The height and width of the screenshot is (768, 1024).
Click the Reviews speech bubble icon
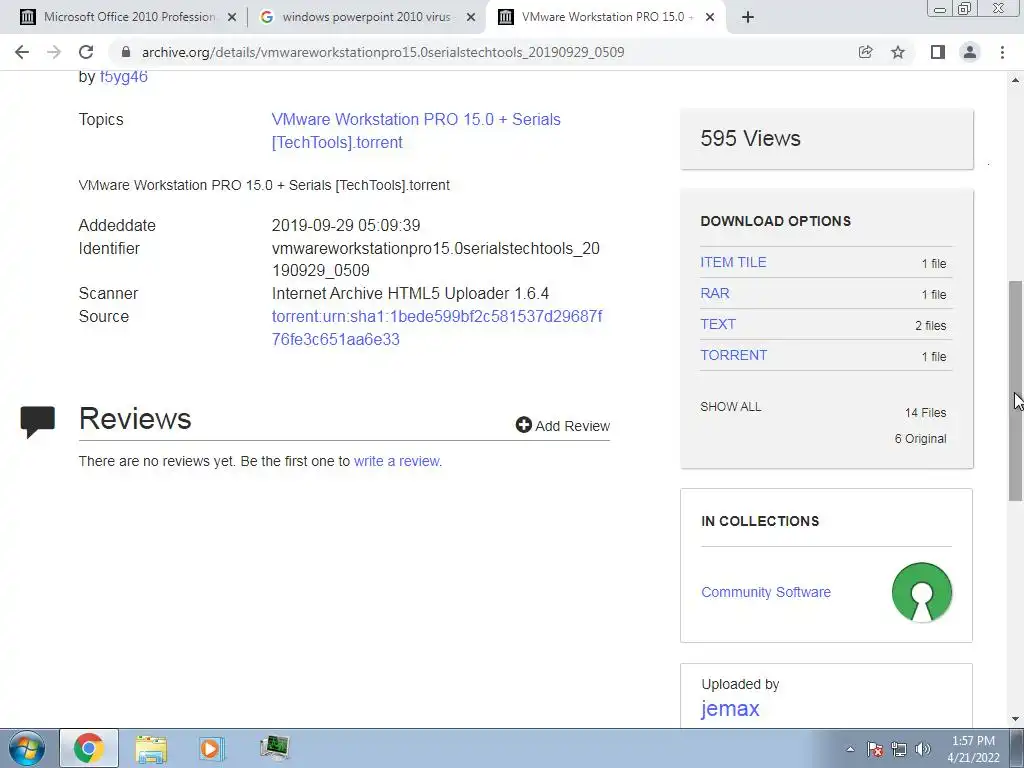coord(37,422)
